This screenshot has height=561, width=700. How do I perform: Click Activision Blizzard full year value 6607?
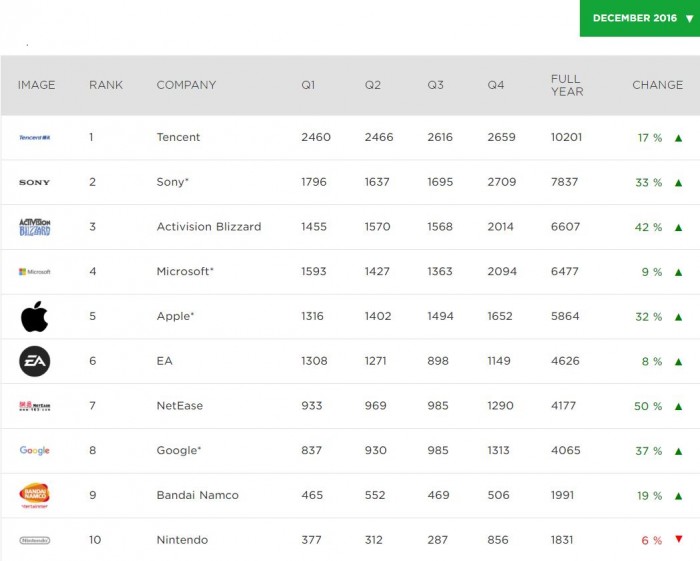(x=566, y=227)
